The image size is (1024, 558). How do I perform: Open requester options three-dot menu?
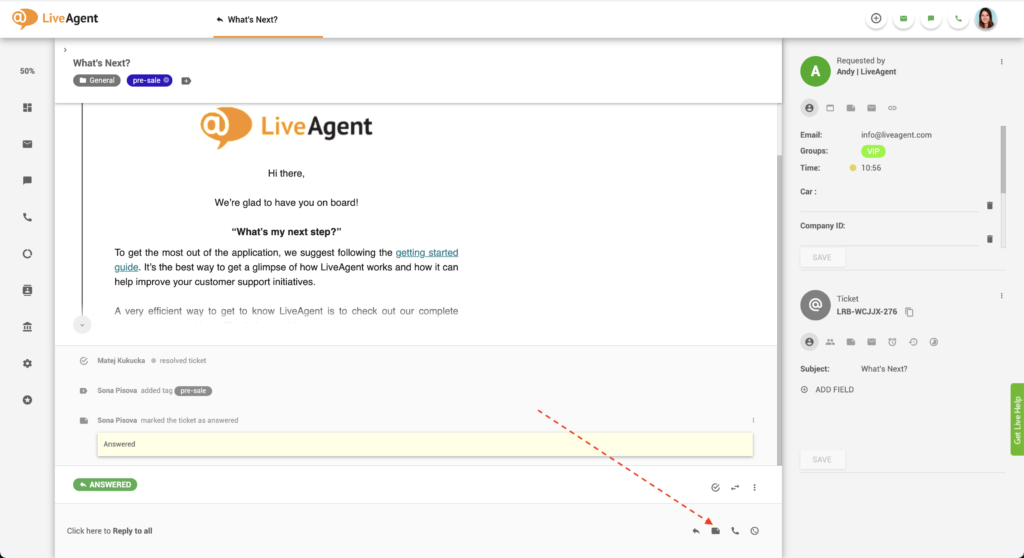click(x=1001, y=62)
